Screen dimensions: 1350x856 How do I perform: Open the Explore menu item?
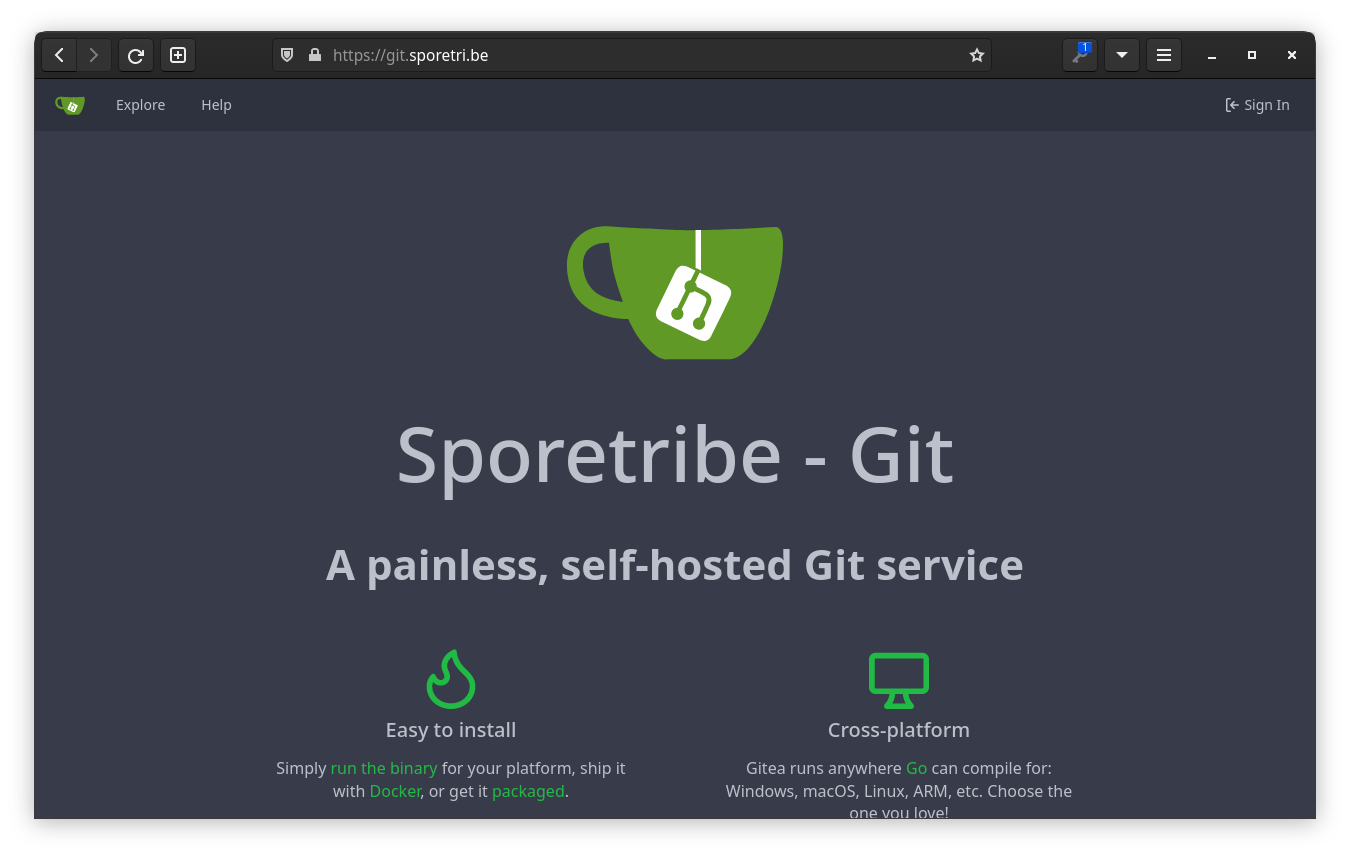tap(140, 105)
